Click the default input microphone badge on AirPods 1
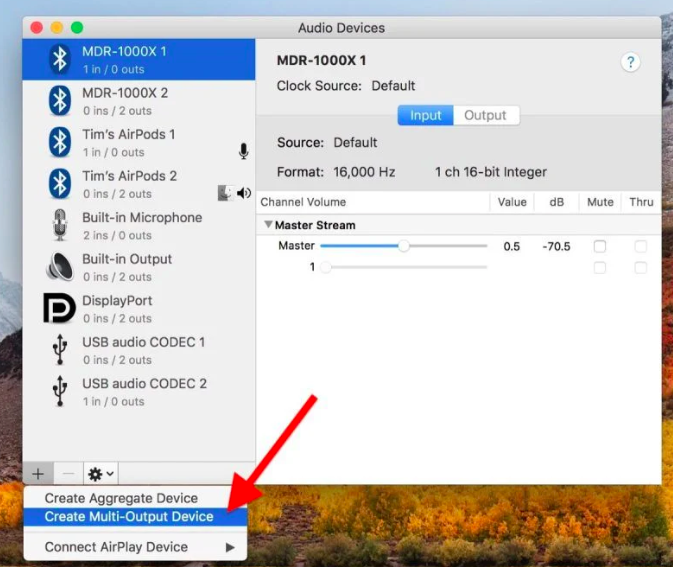Viewport: 673px width, 567px height. [x=243, y=151]
